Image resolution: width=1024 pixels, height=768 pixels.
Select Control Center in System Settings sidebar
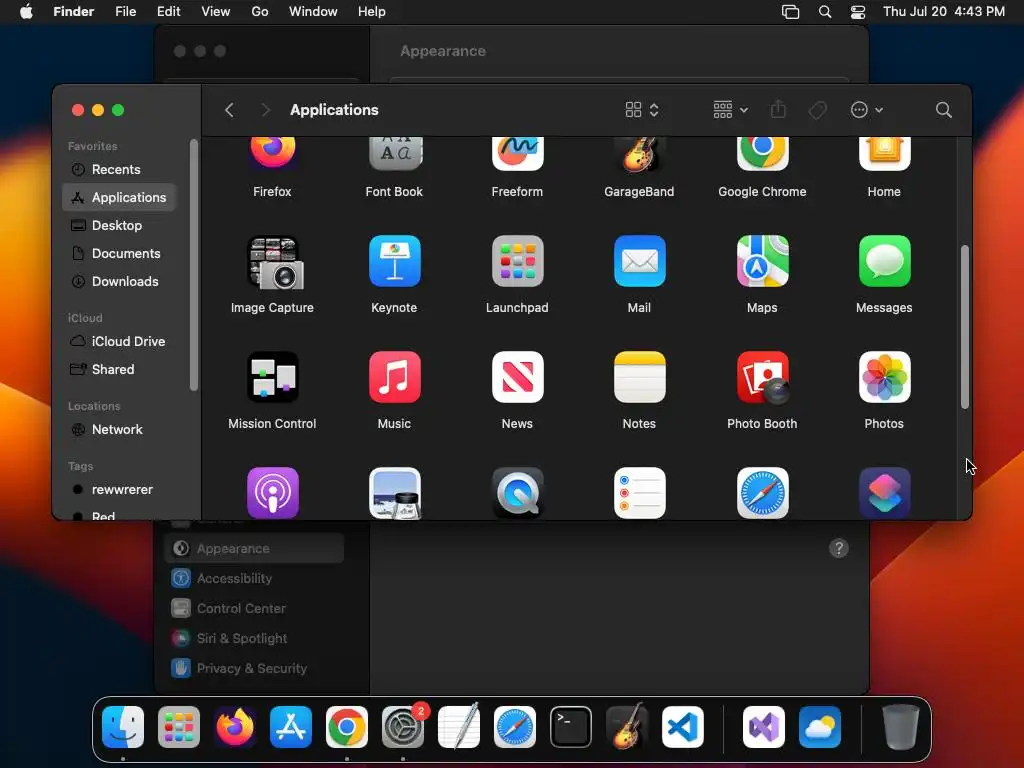[253, 609]
